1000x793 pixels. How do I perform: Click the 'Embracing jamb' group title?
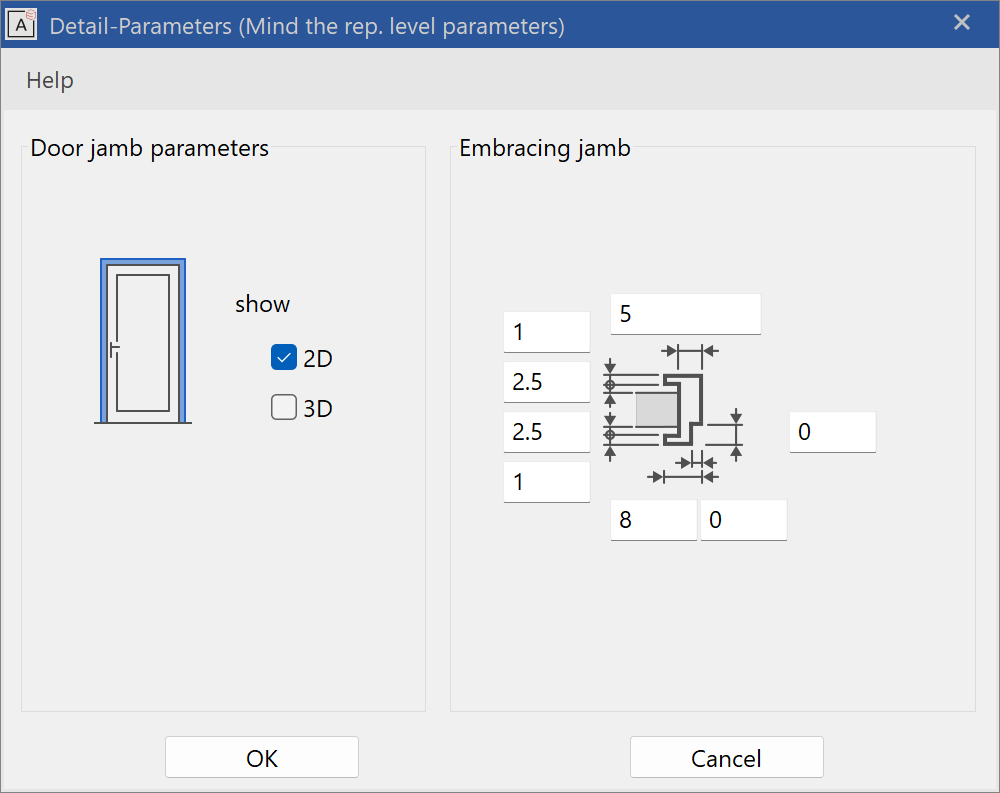coord(545,148)
